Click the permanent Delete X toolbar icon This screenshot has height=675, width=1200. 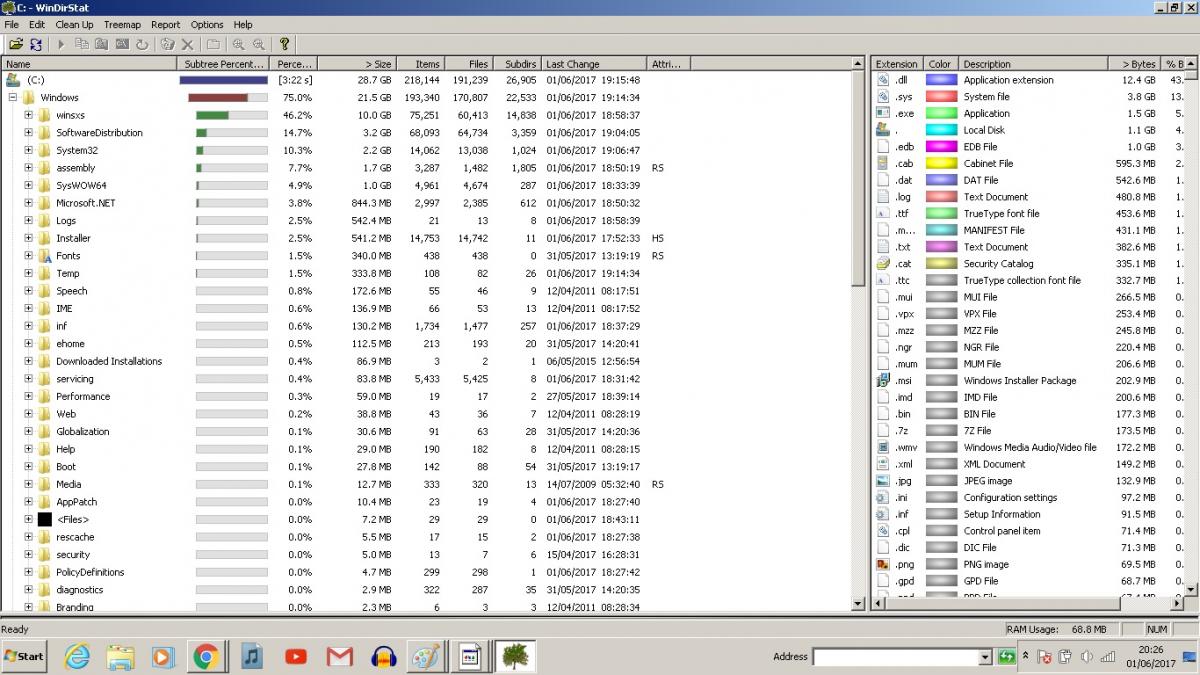[x=187, y=44]
